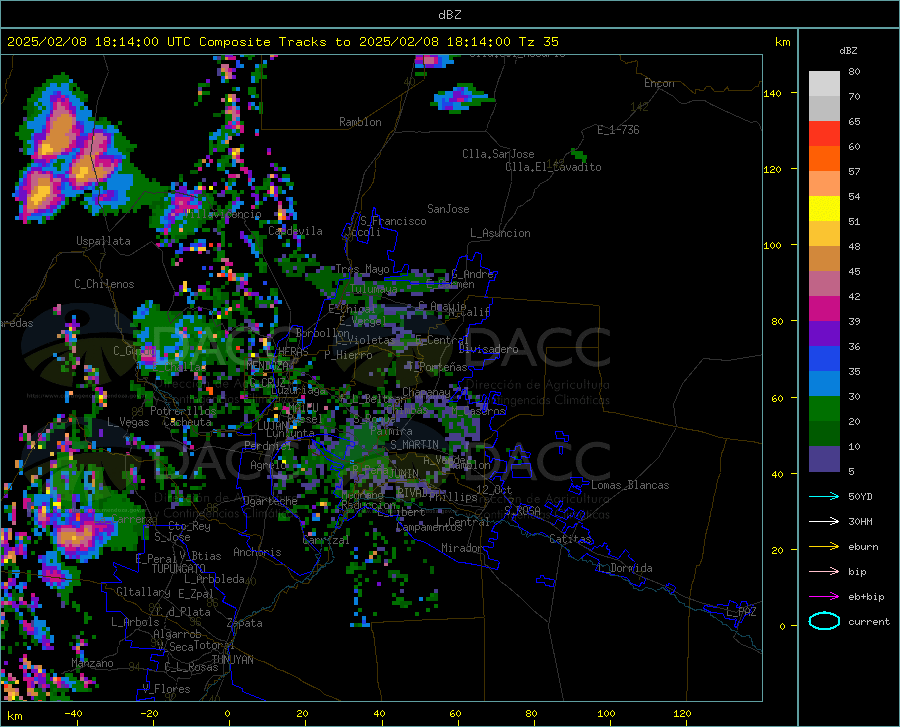Click the Manzano location label
This screenshot has width=900, height=727.
(x=92, y=663)
